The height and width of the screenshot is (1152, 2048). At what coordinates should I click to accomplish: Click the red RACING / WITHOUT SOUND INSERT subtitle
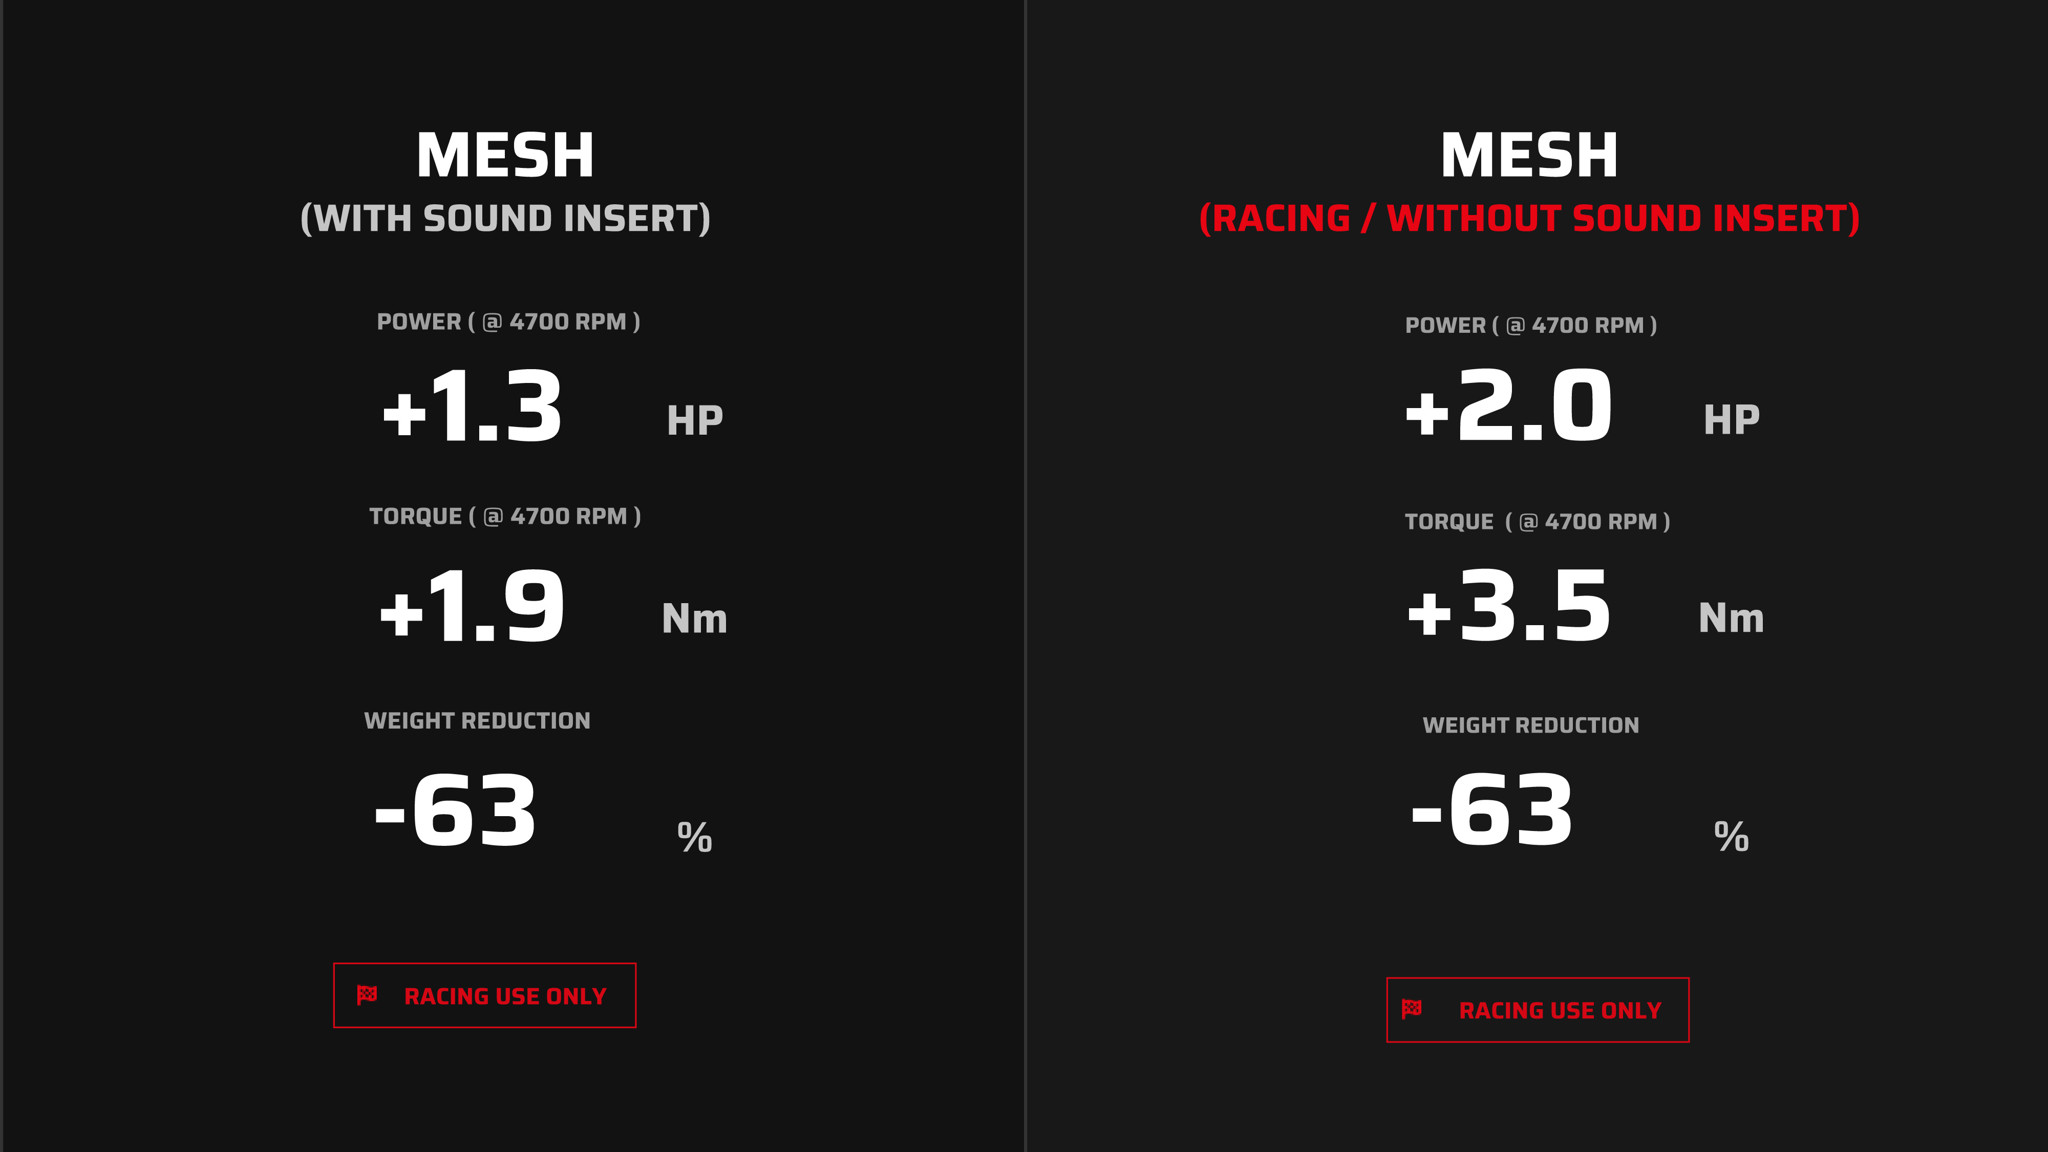pyautogui.click(x=1529, y=218)
